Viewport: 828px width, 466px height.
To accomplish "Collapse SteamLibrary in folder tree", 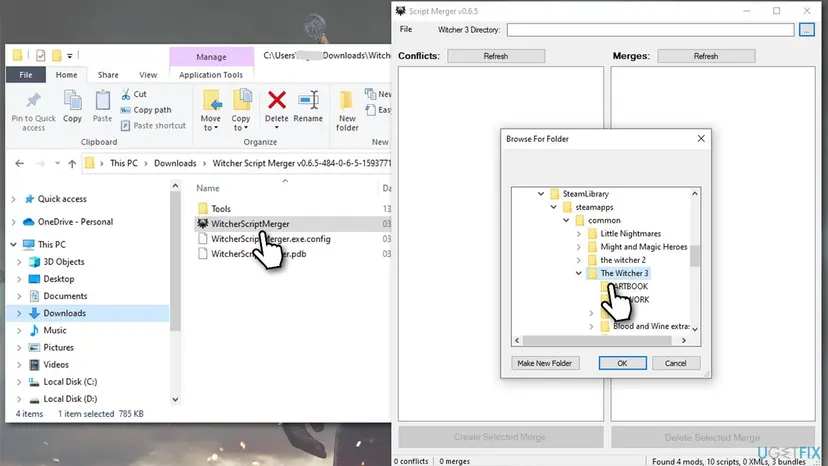I will coord(541,194).
